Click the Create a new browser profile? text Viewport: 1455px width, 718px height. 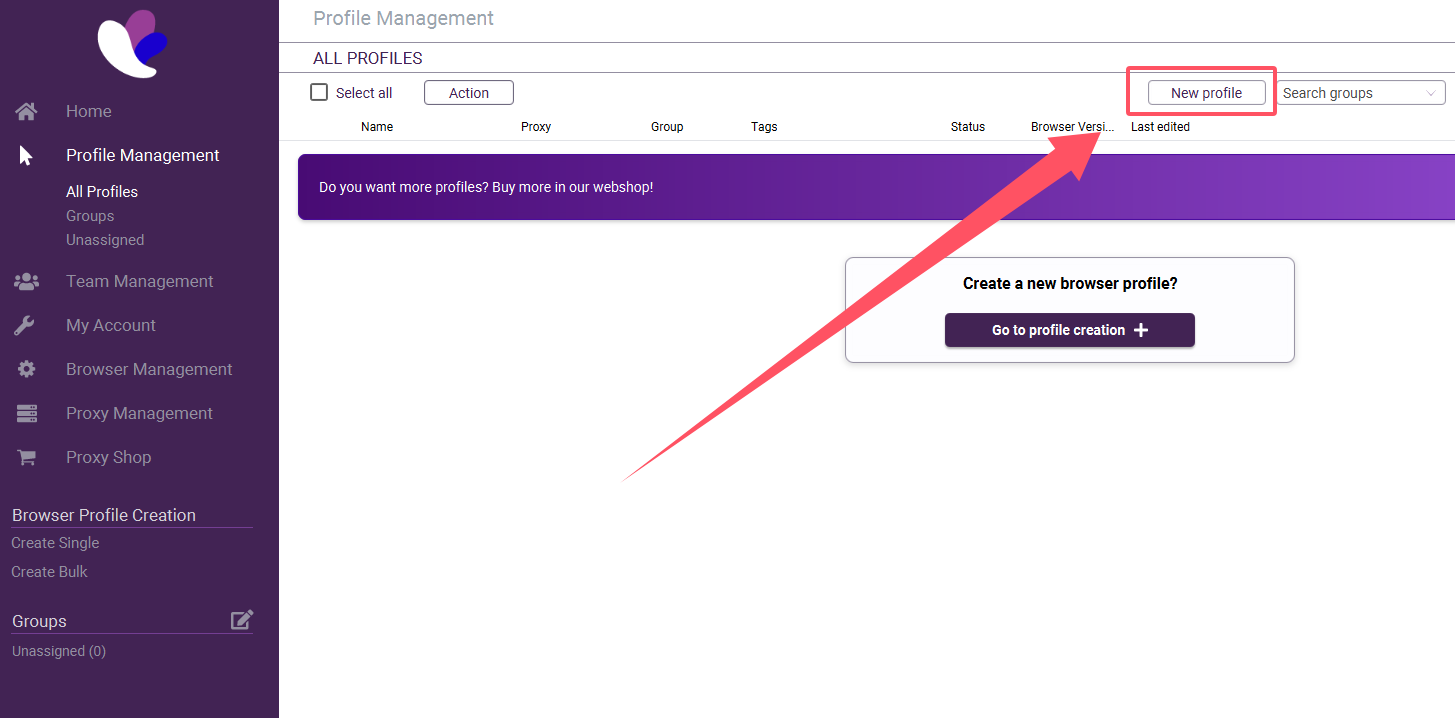pyautogui.click(x=1070, y=284)
